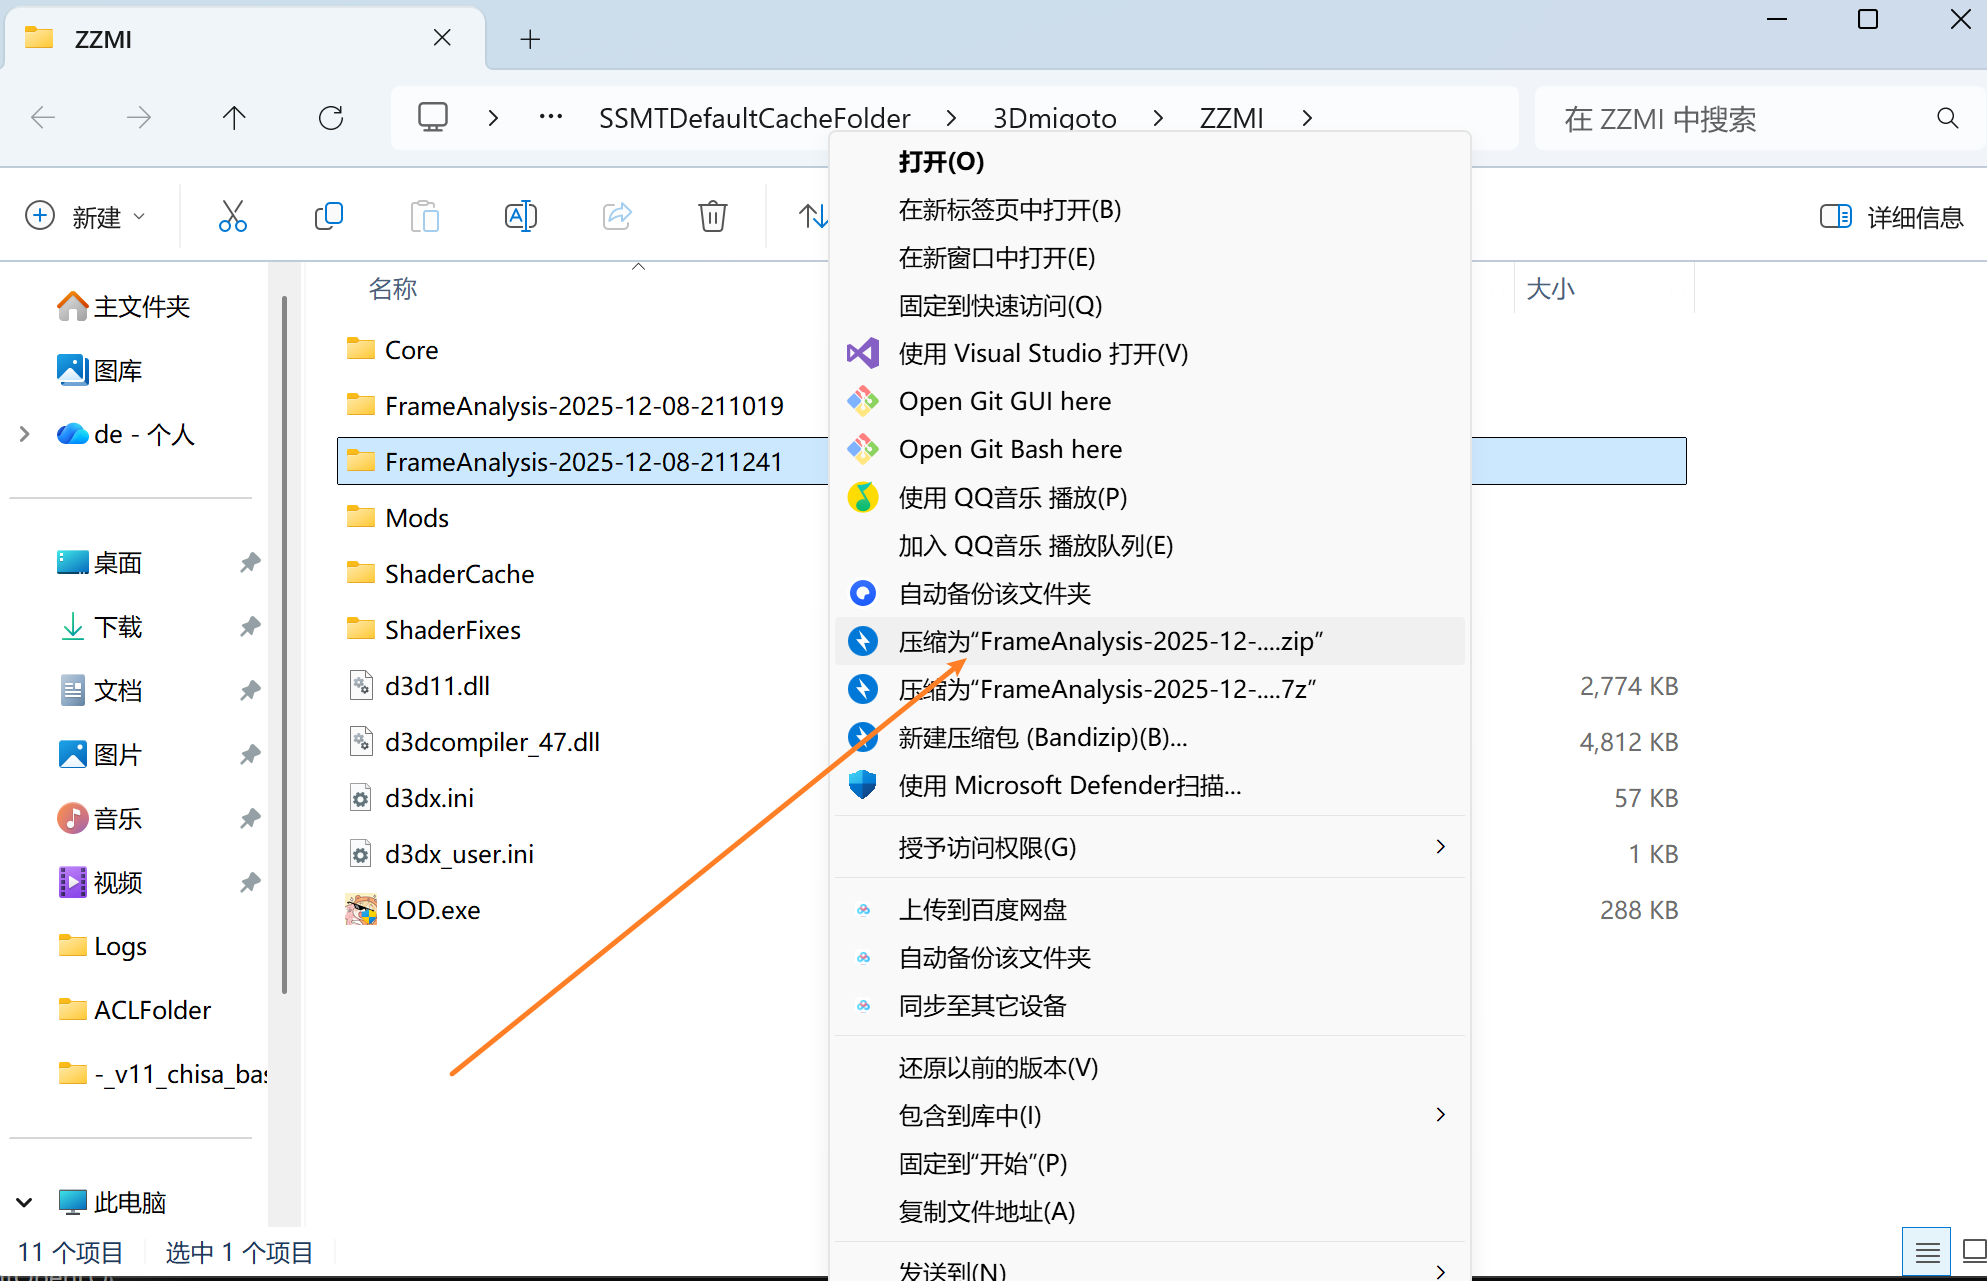Switch to details list view icon
This screenshot has height=1281, width=1987.
(x=1927, y=1251)
